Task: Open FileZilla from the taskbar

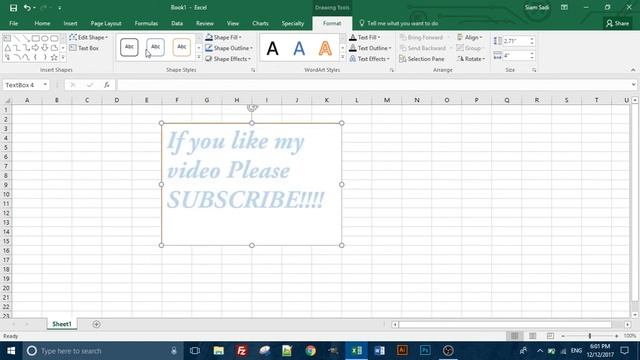Action: click(x=241, y=351)
